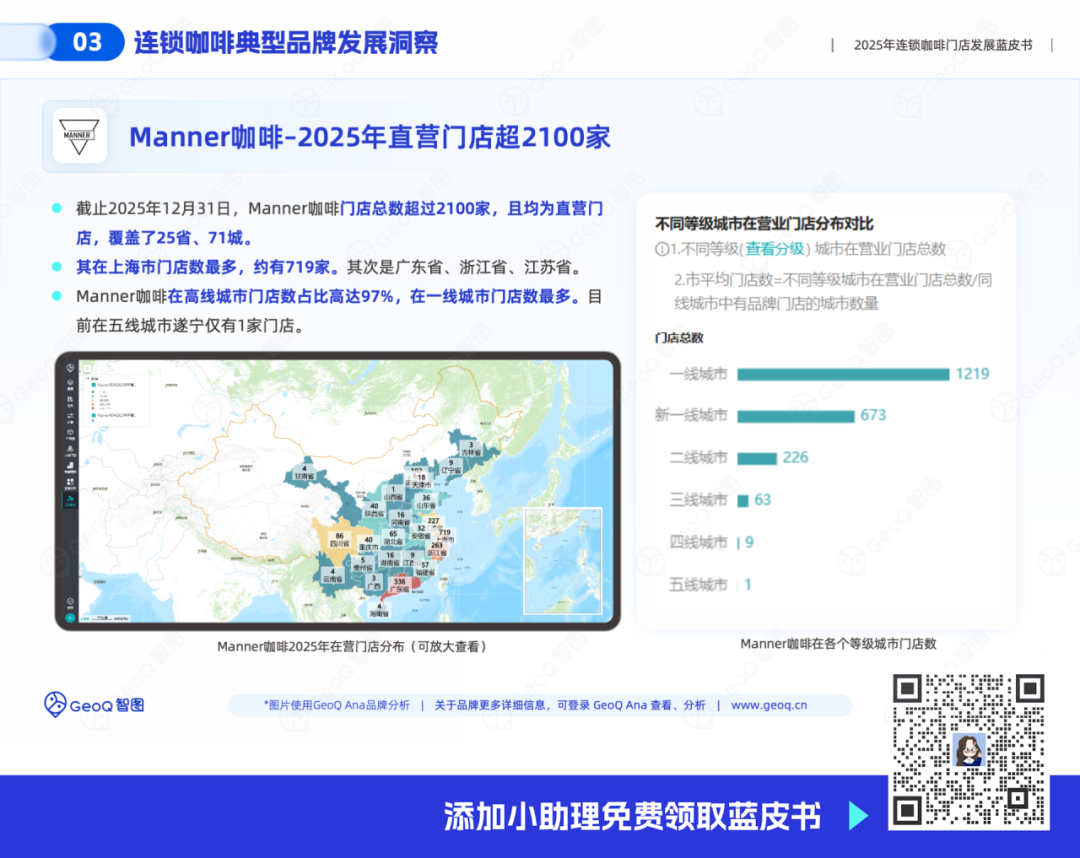Click the 上海市 label showing 719
This screenshot has height=858, width=1080.
click(x=445, y=535)
